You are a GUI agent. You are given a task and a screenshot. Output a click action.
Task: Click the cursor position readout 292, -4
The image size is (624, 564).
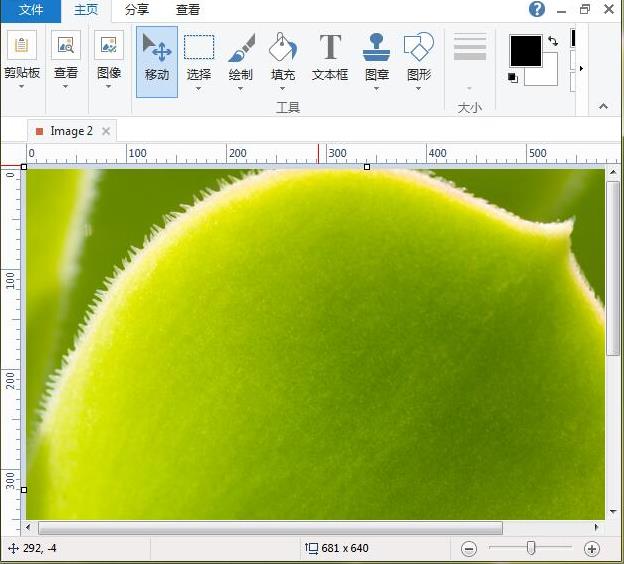pos(39,548)
